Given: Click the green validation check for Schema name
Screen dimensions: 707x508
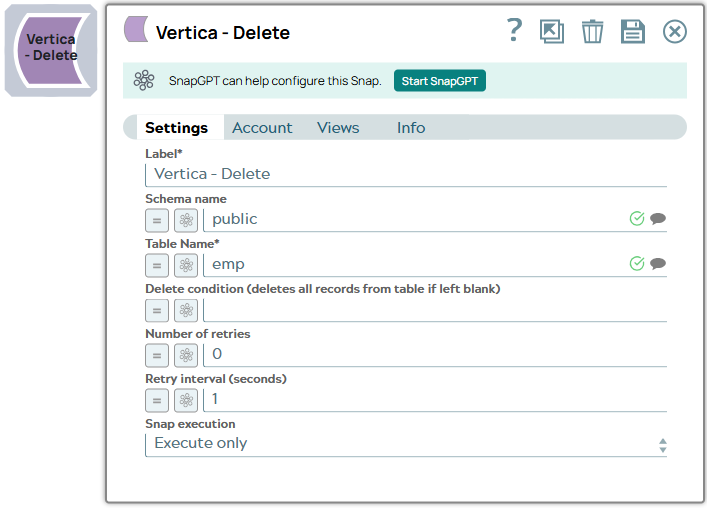Looking at the screenshot, I should (637, 219).
